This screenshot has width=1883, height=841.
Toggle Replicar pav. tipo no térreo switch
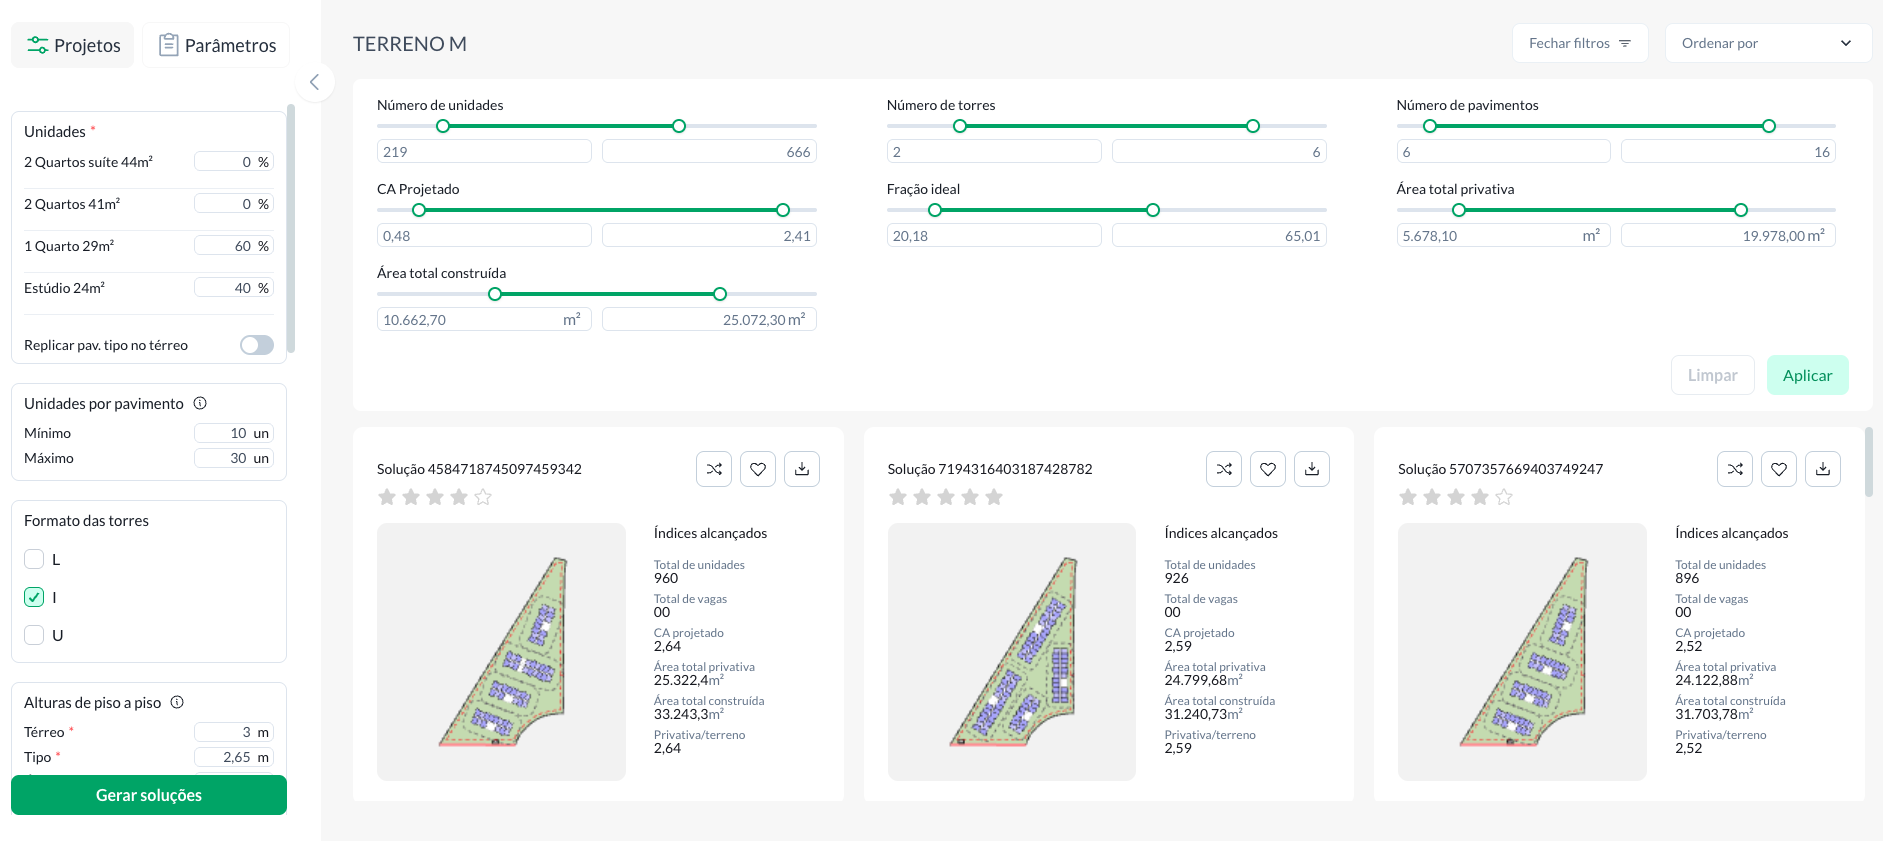257,345
